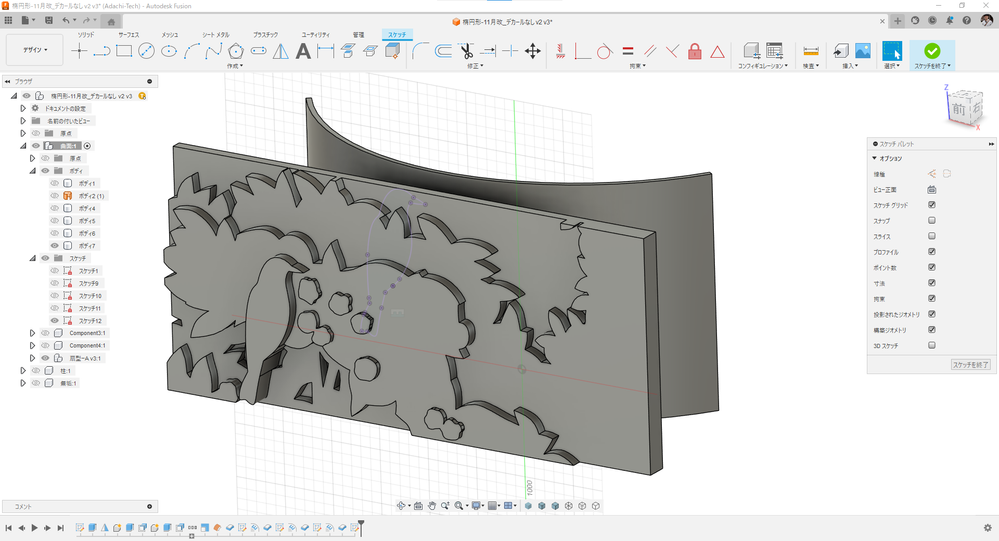
Task: Collapse the スケッチ folder in browser
Action: 32,258
